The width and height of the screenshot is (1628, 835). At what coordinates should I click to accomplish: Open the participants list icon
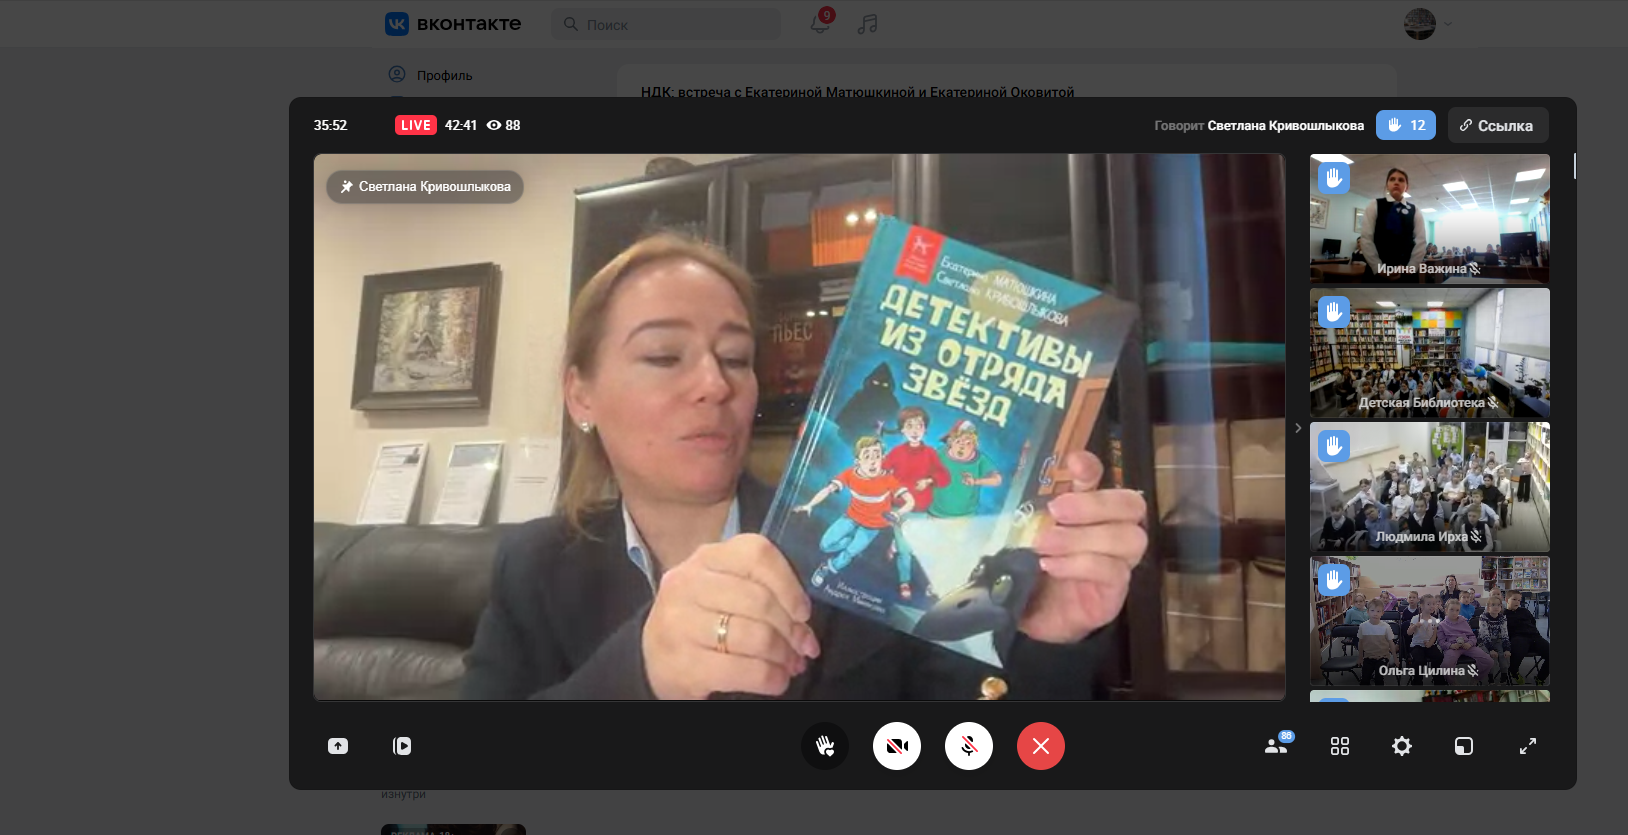point(1276,746)
